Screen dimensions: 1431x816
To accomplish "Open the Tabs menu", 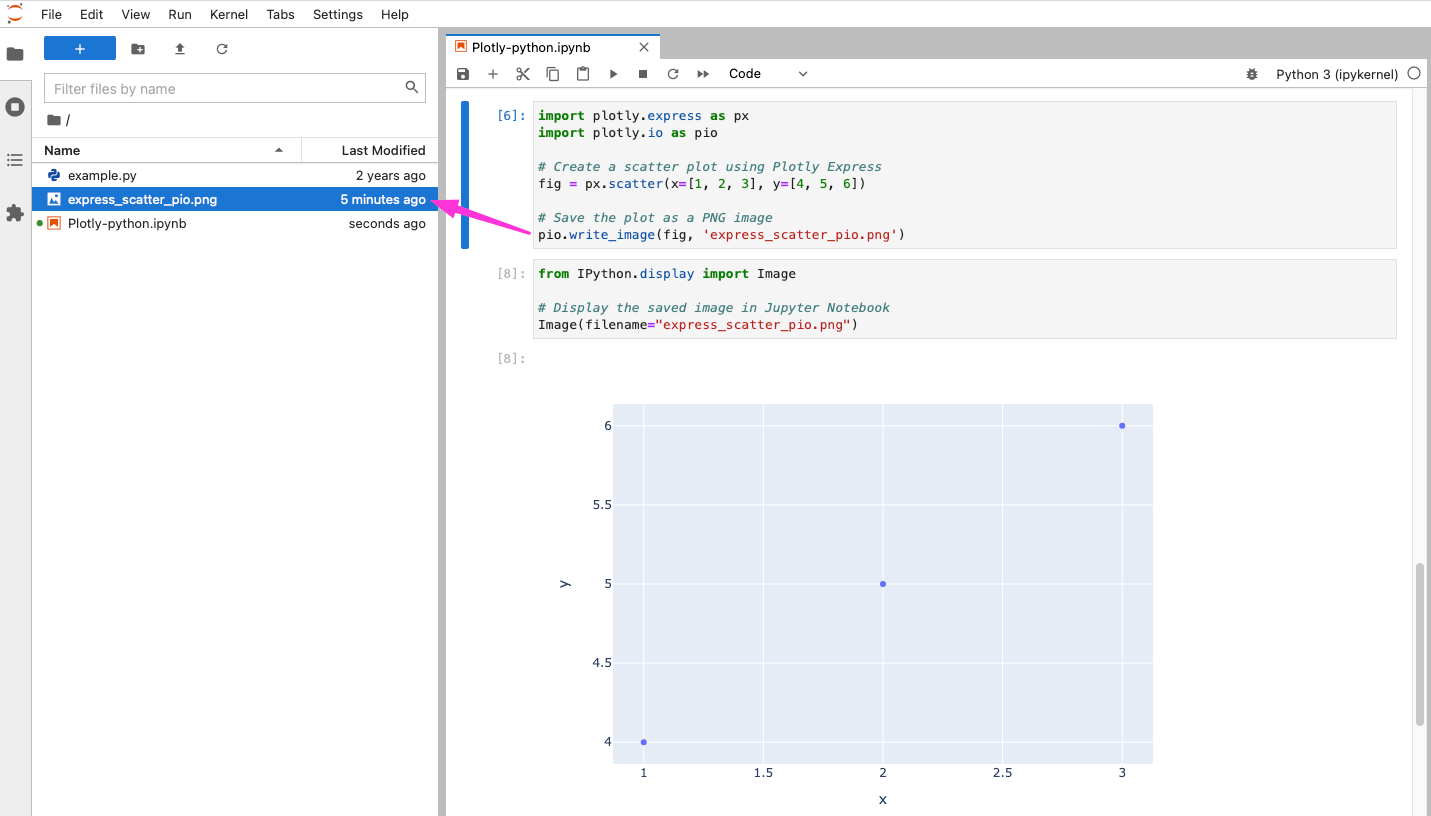I will 280,14.
